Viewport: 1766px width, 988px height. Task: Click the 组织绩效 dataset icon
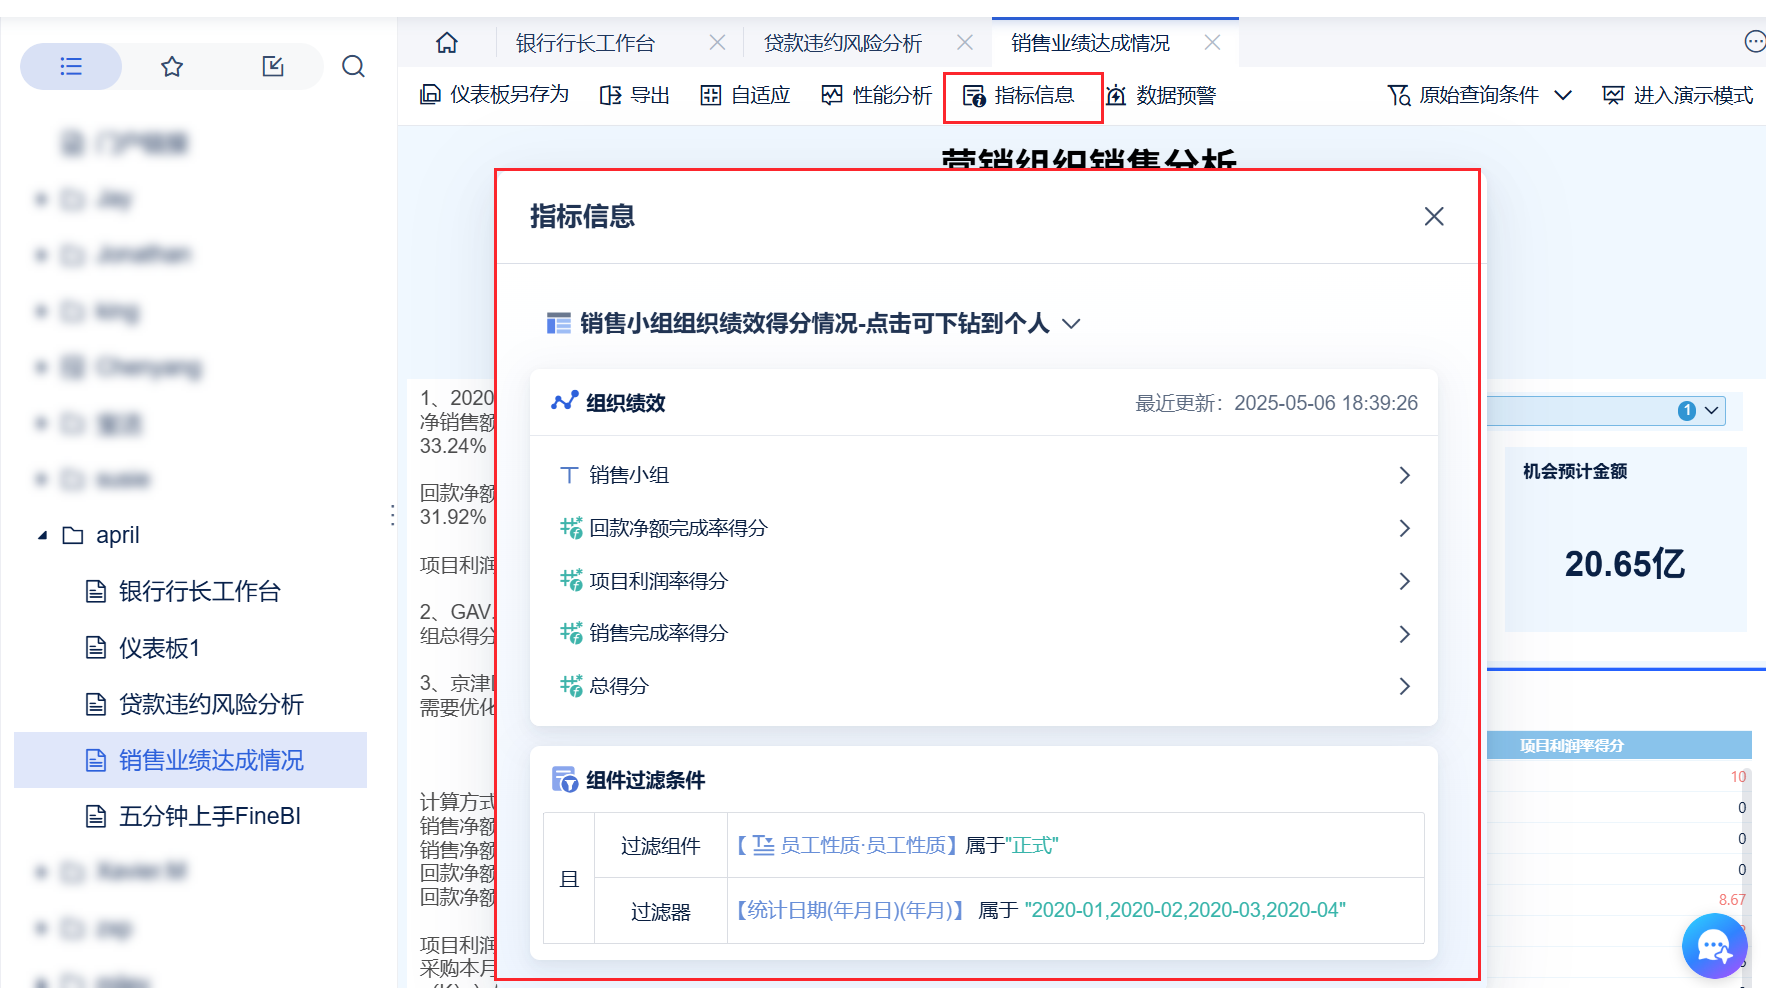[564, 402]
